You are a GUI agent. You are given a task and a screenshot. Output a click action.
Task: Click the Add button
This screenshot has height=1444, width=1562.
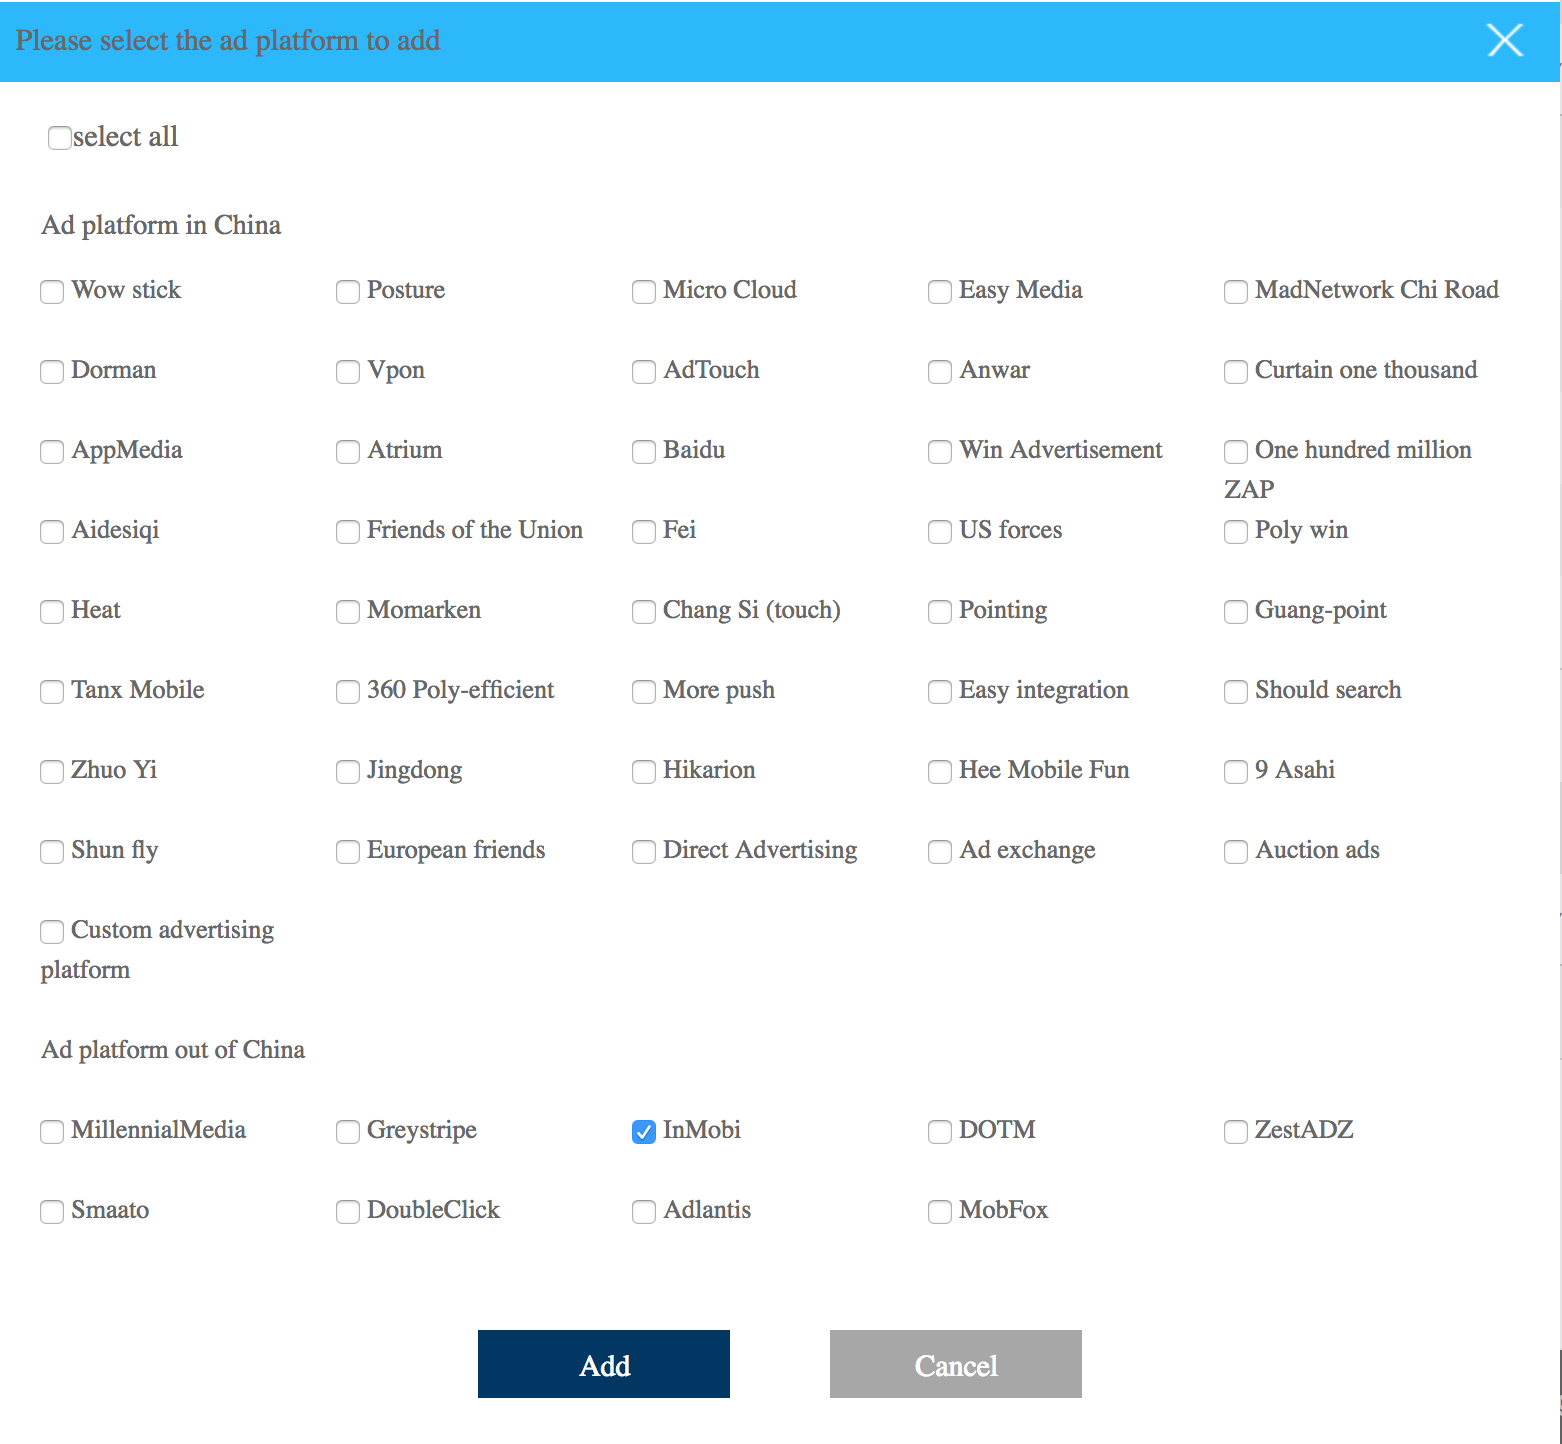point(604,1364)
